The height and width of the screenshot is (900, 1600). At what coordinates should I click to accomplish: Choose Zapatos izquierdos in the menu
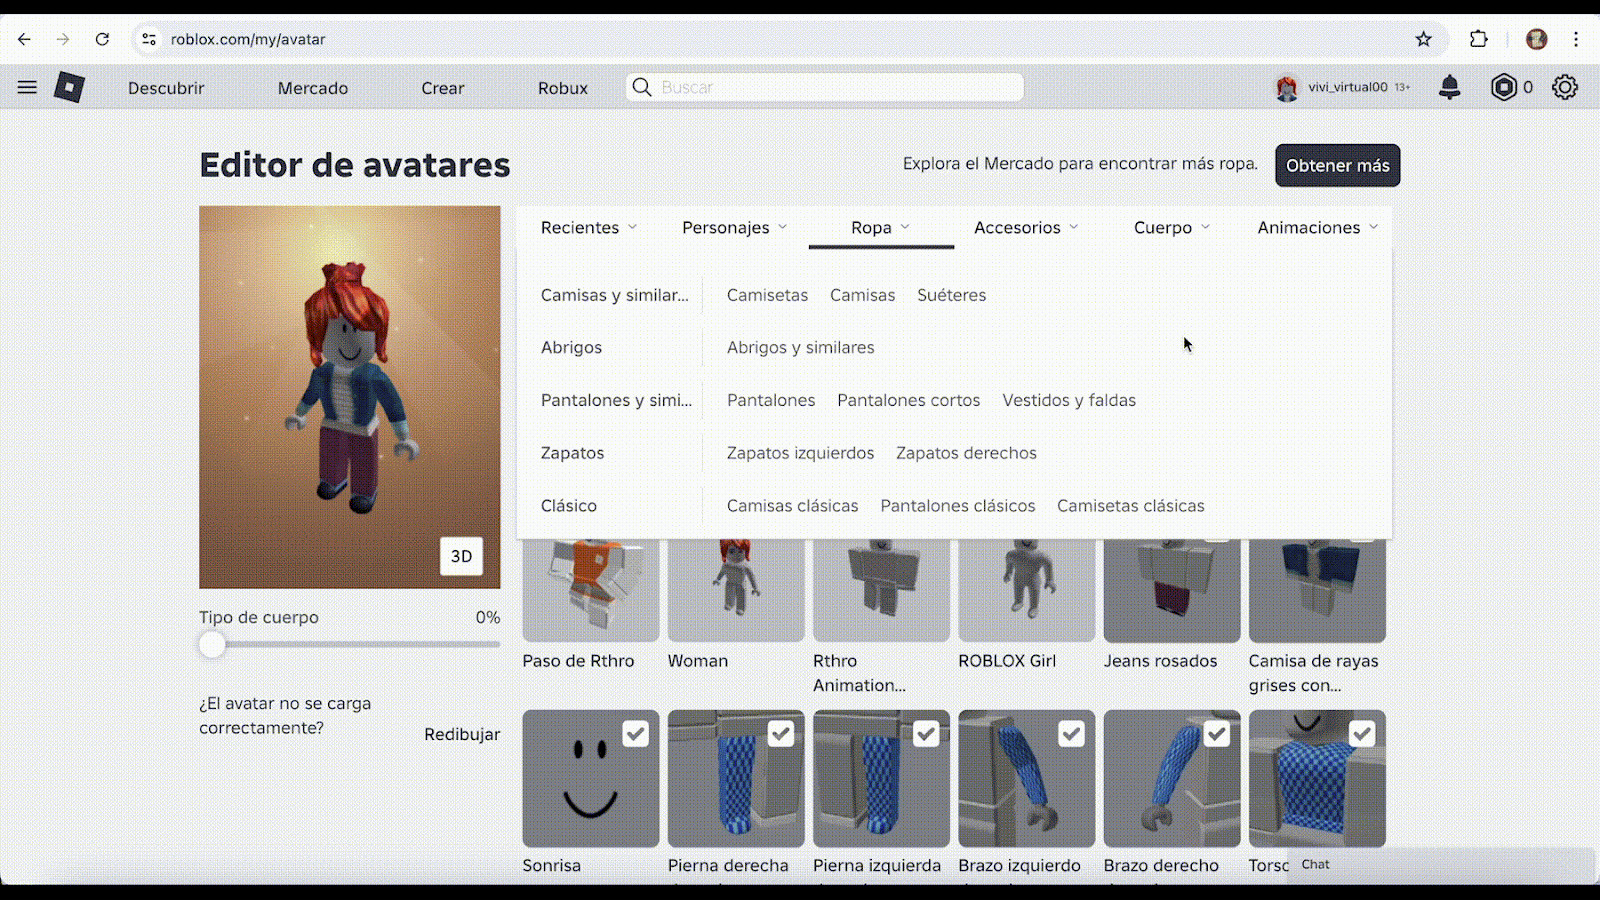(x=800, y=453)
